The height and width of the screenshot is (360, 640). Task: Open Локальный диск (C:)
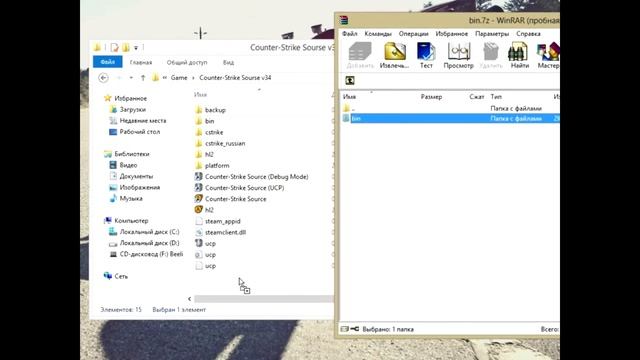click(144, 232)
